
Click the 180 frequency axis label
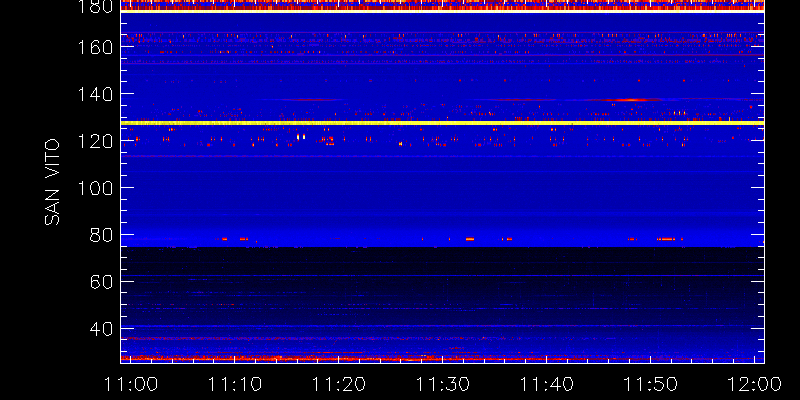click(x=94, y=7)
